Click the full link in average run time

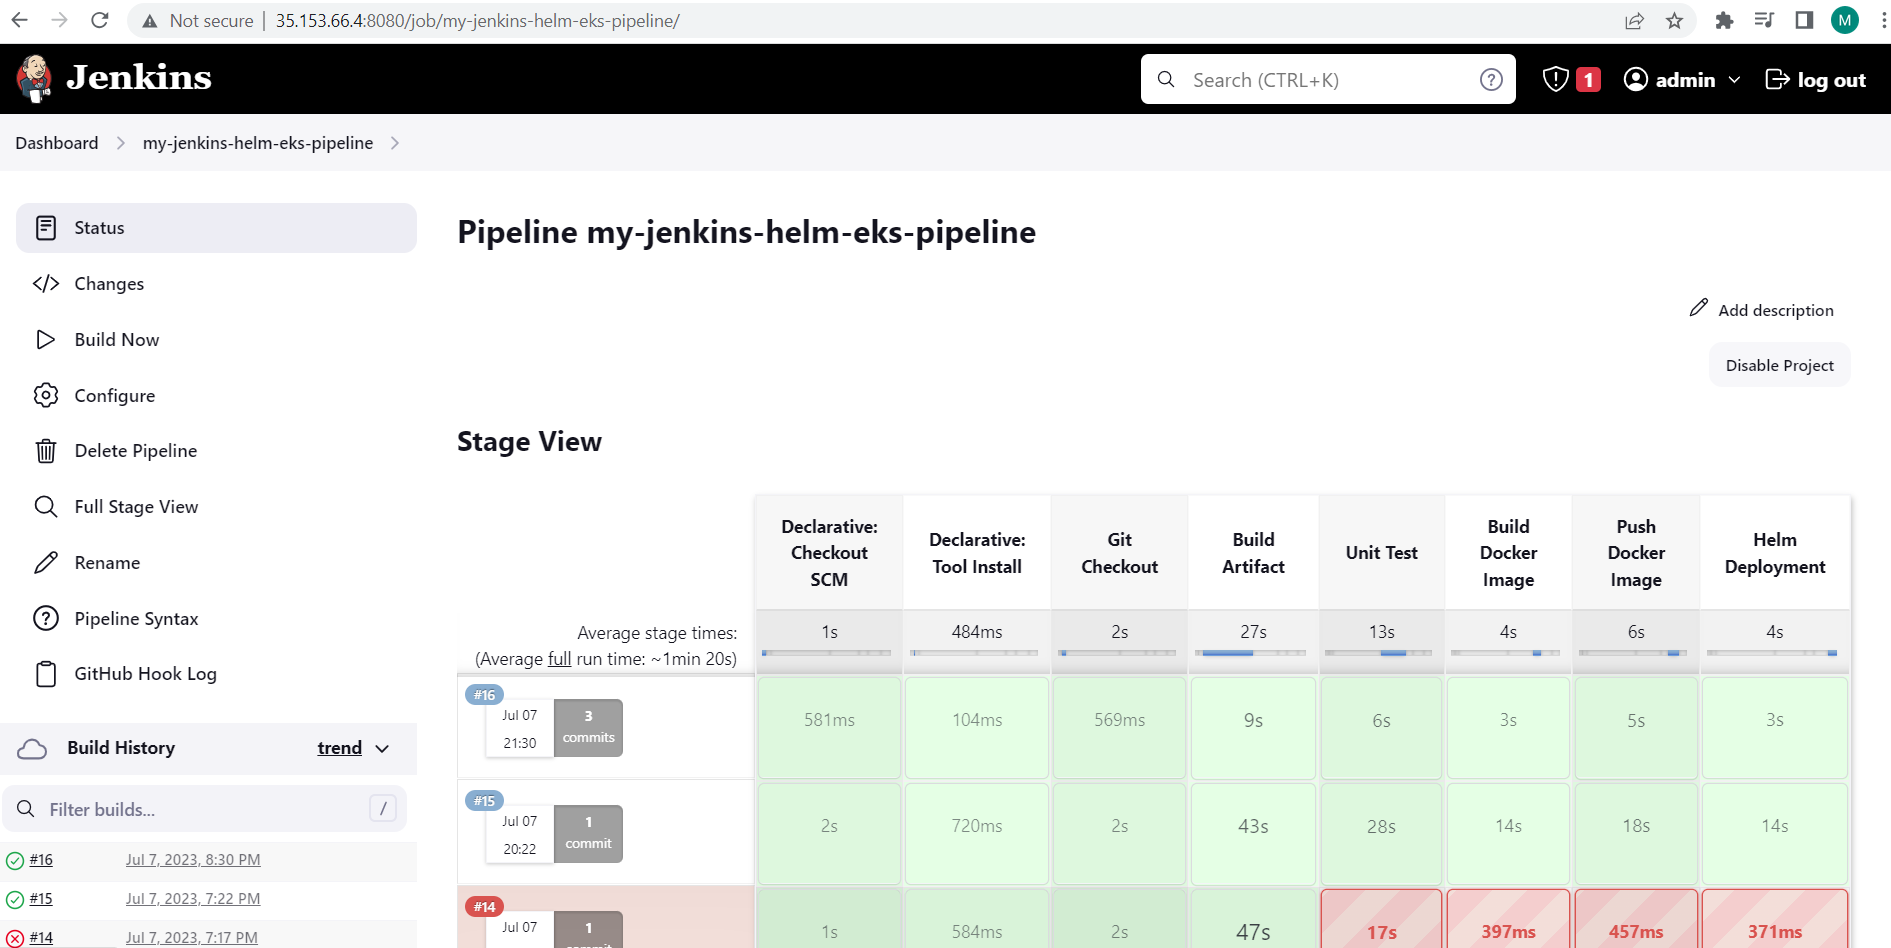560,659
